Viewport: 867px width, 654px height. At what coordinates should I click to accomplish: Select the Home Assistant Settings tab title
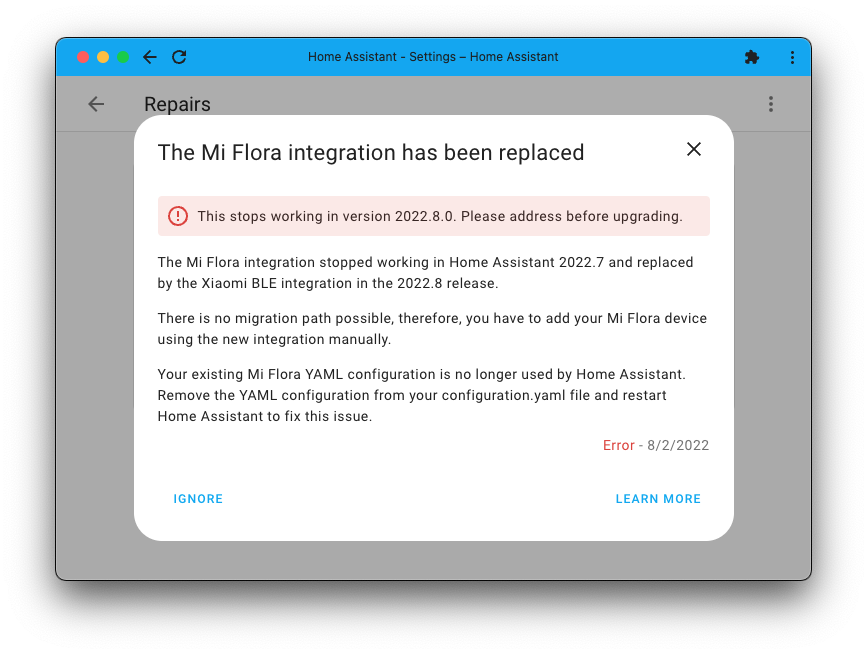coord(434,57)
